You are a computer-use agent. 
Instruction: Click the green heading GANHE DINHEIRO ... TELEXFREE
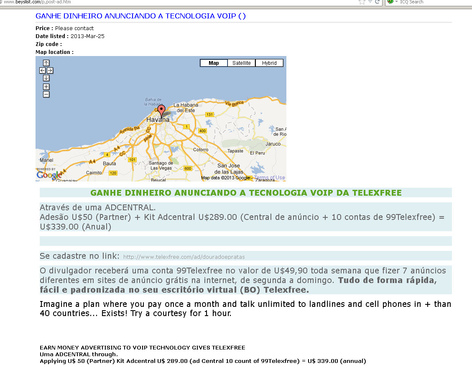coord(246,193)
